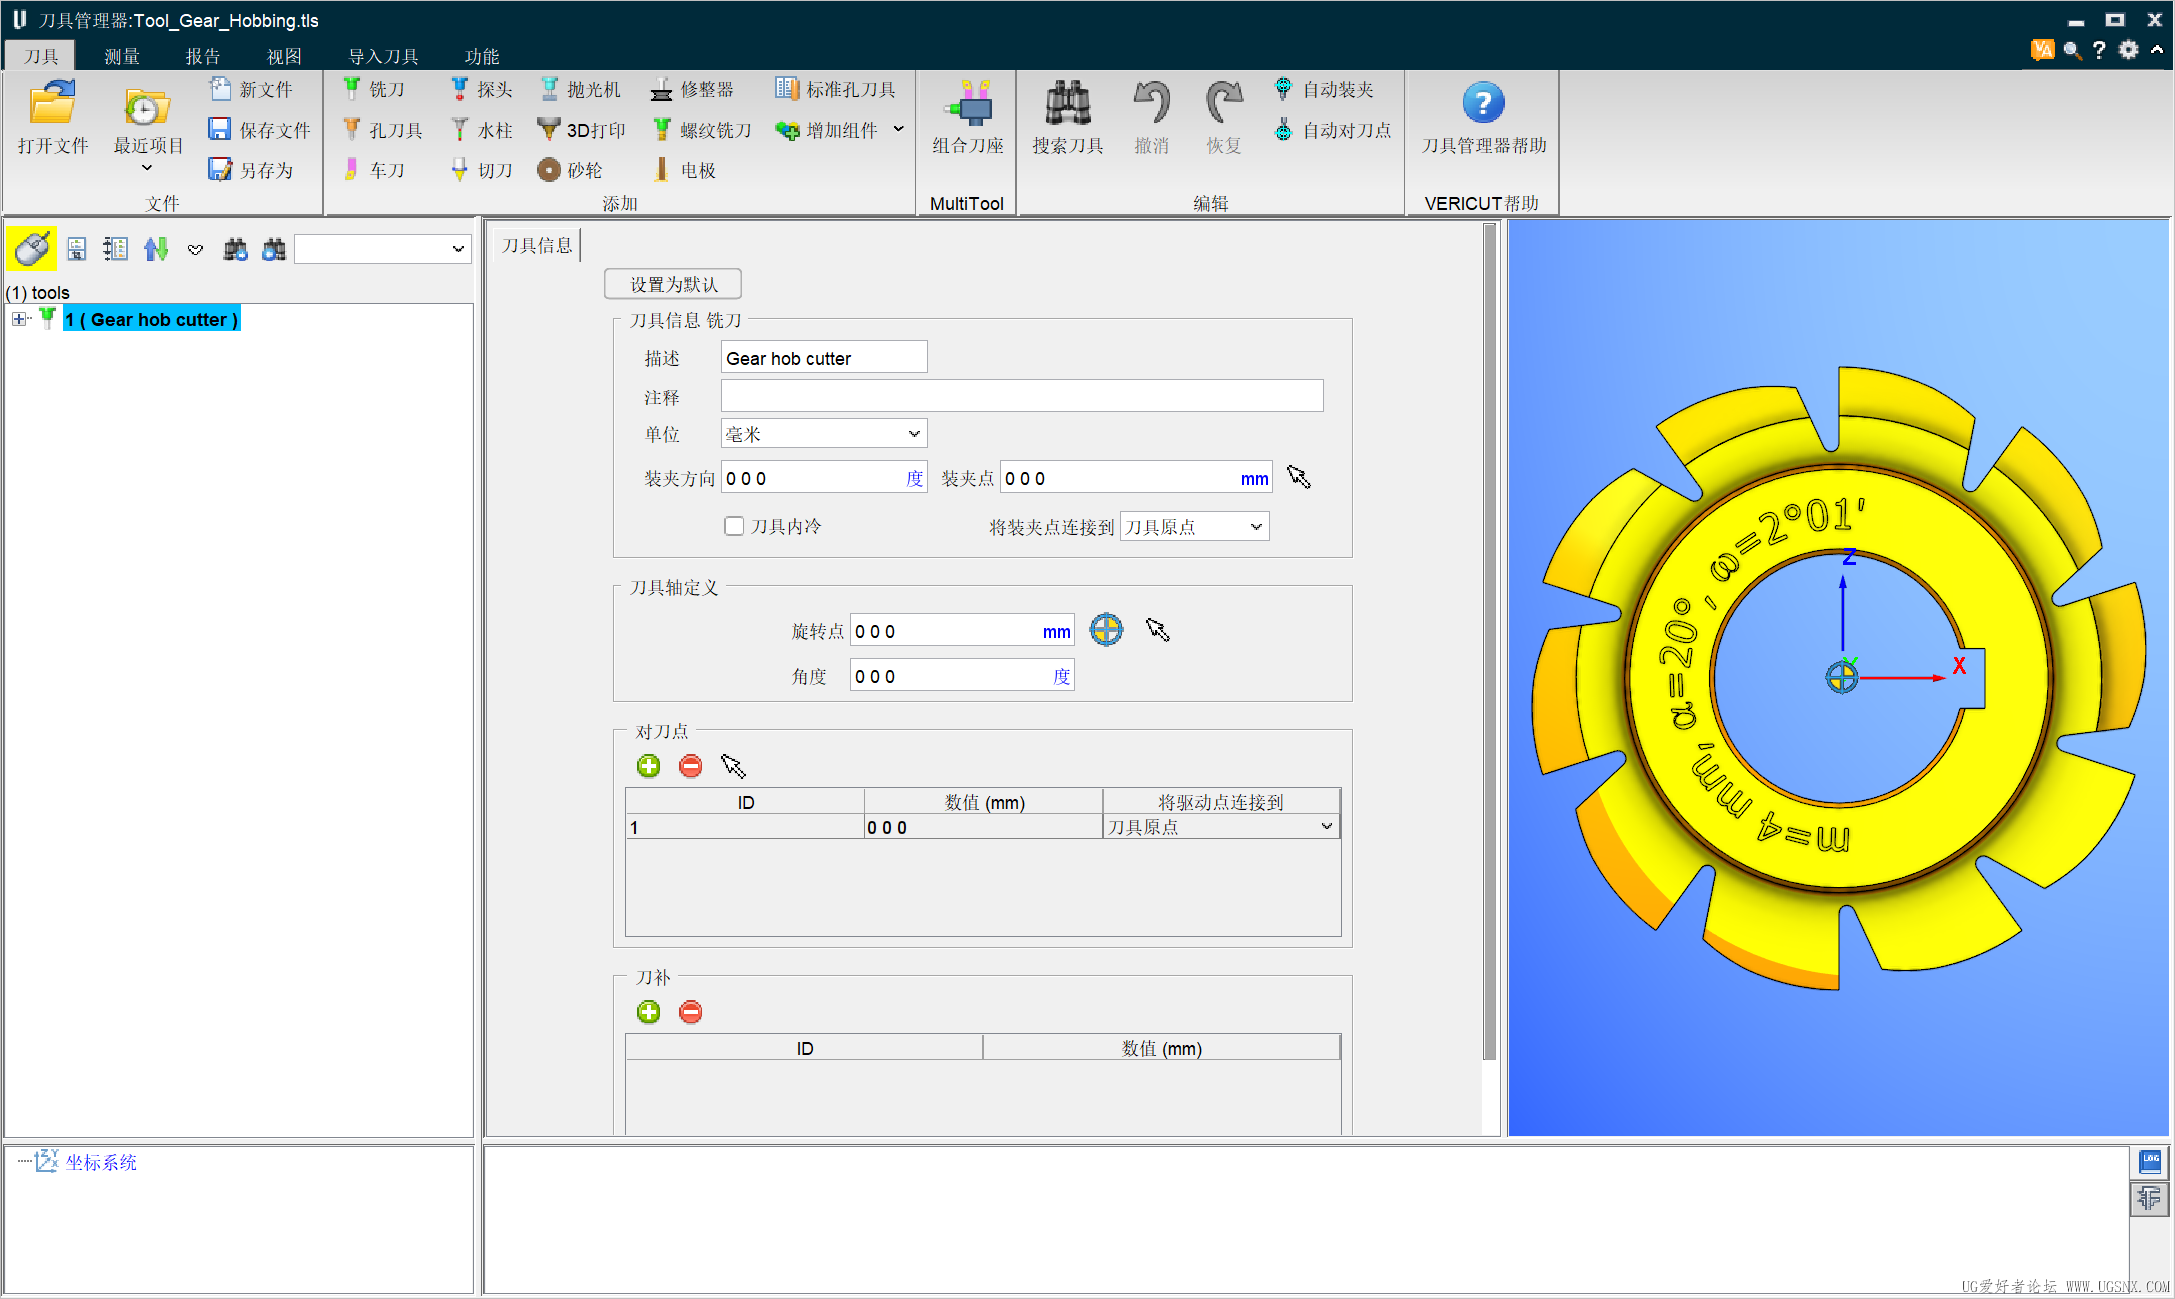Image resolution: width=2175 pixels, height=1299 pixels.
Task: Click the 描述 field Gear hob cutter
Action: (x=824, y=358)
